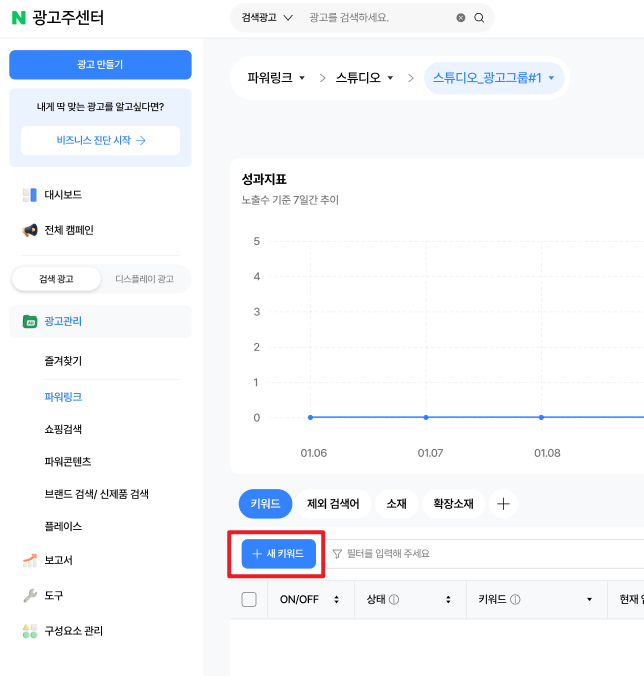This screenshot has width=644, height=676.
Task: Click the 새 키워드 button
Action: 278,554
